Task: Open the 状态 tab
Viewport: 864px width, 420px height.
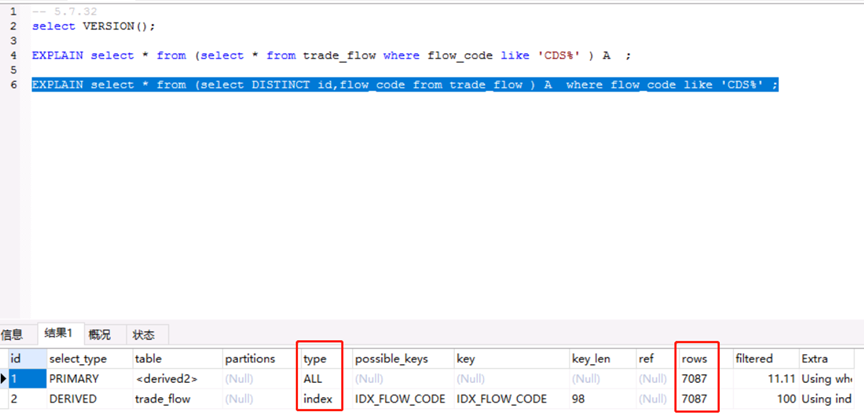Action: click(144, 335)
